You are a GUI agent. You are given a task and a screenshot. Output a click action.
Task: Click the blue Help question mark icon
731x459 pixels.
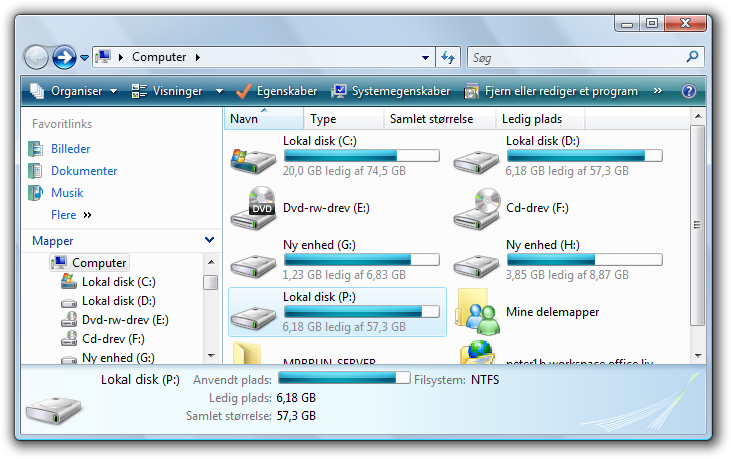(688, 91)
